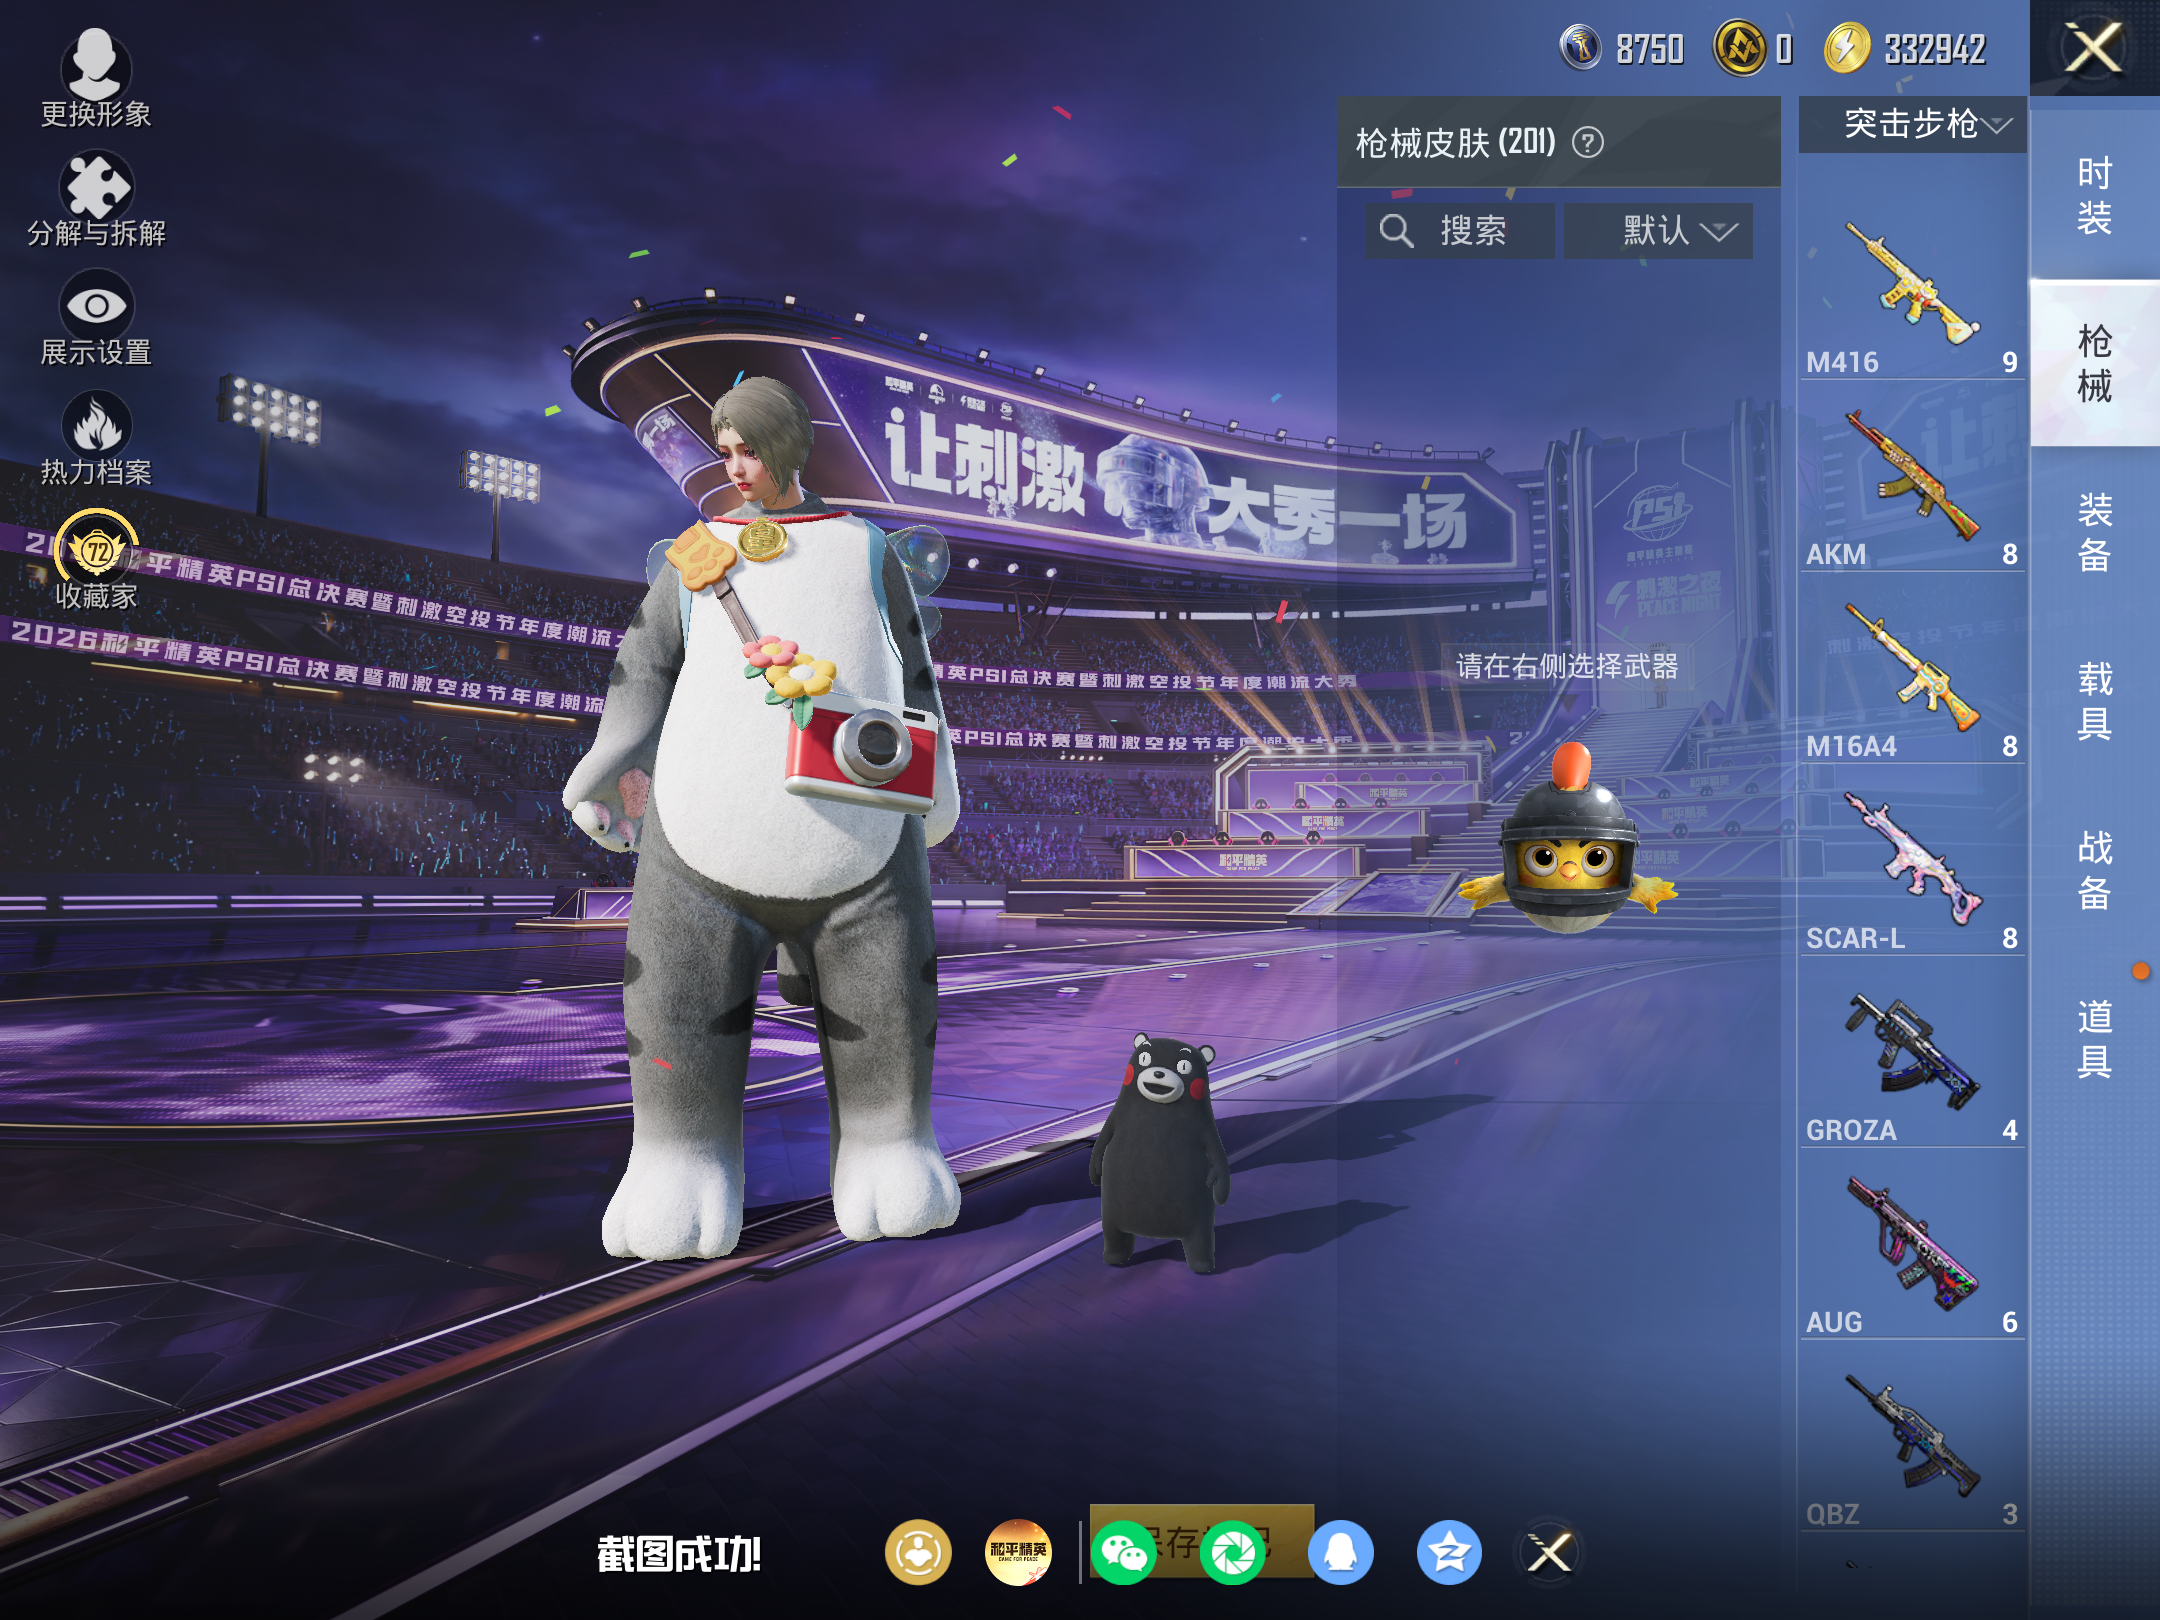Click the 搜索 search field

click(x=1460, y=231)
